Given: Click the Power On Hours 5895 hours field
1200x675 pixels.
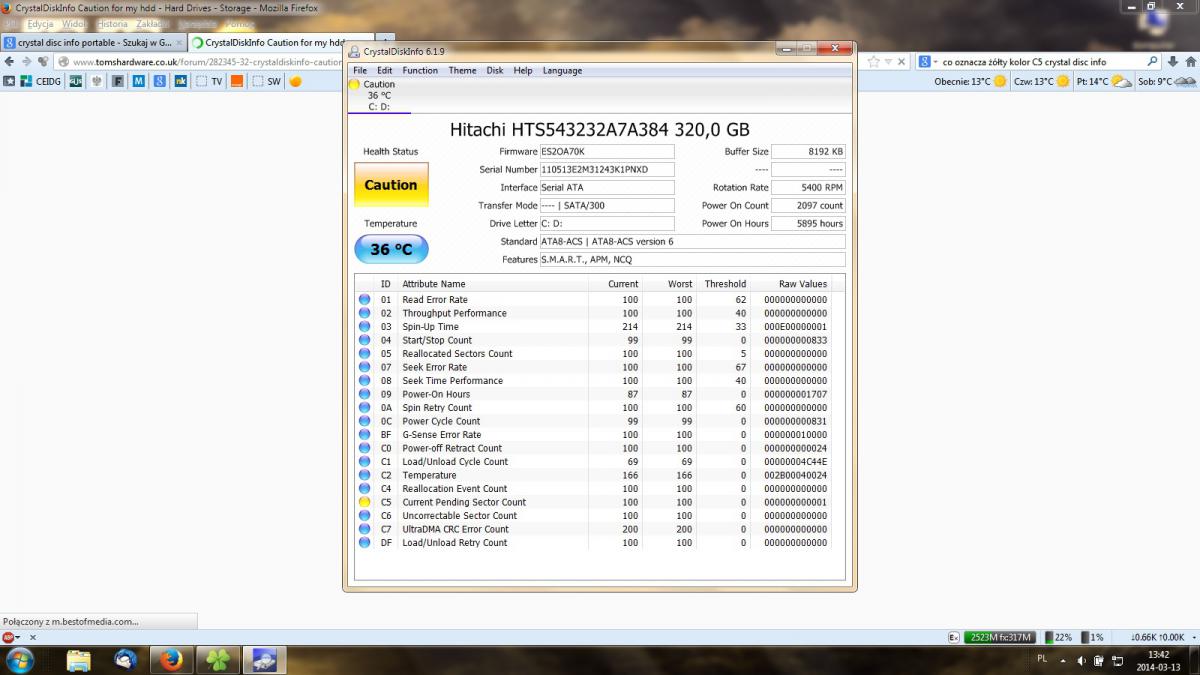Looking at the screenshot, I should coord(809,224).
